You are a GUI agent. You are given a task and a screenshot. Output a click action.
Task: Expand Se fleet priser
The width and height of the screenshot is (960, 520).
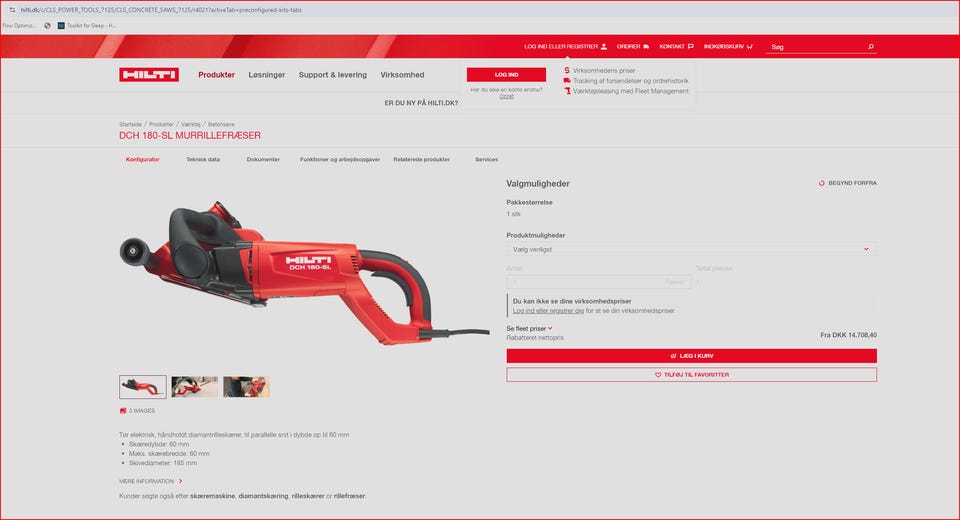tap(529, 328)
